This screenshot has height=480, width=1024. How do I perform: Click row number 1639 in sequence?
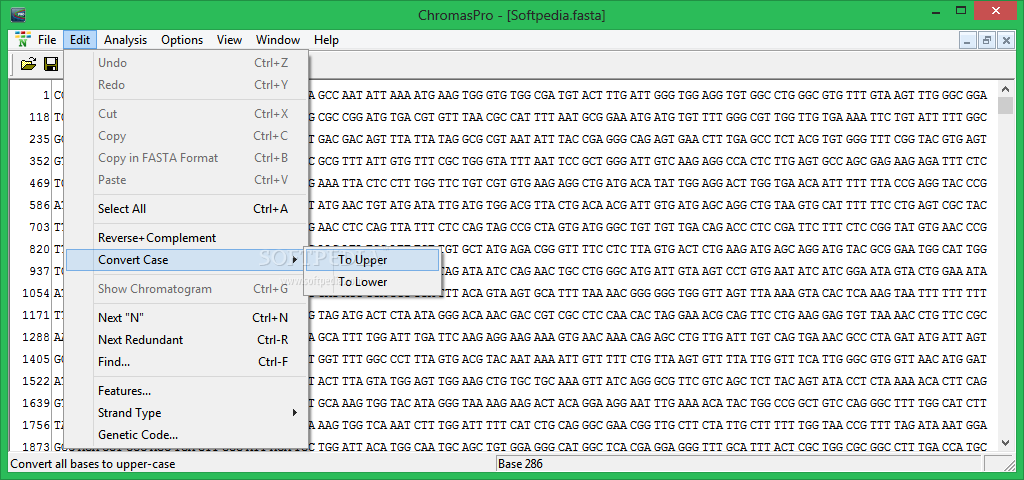[x=36, y=404]
